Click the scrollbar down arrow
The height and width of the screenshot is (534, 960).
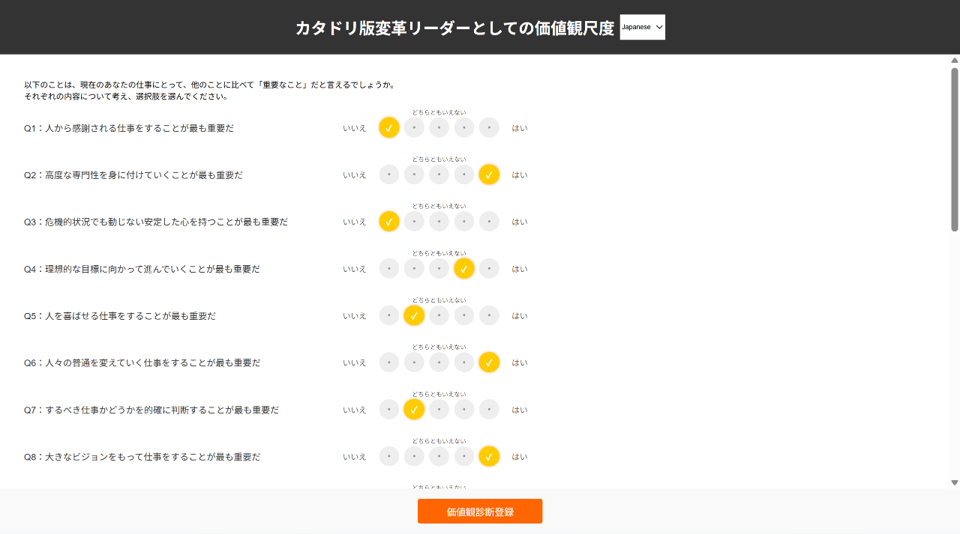point(954,483)
